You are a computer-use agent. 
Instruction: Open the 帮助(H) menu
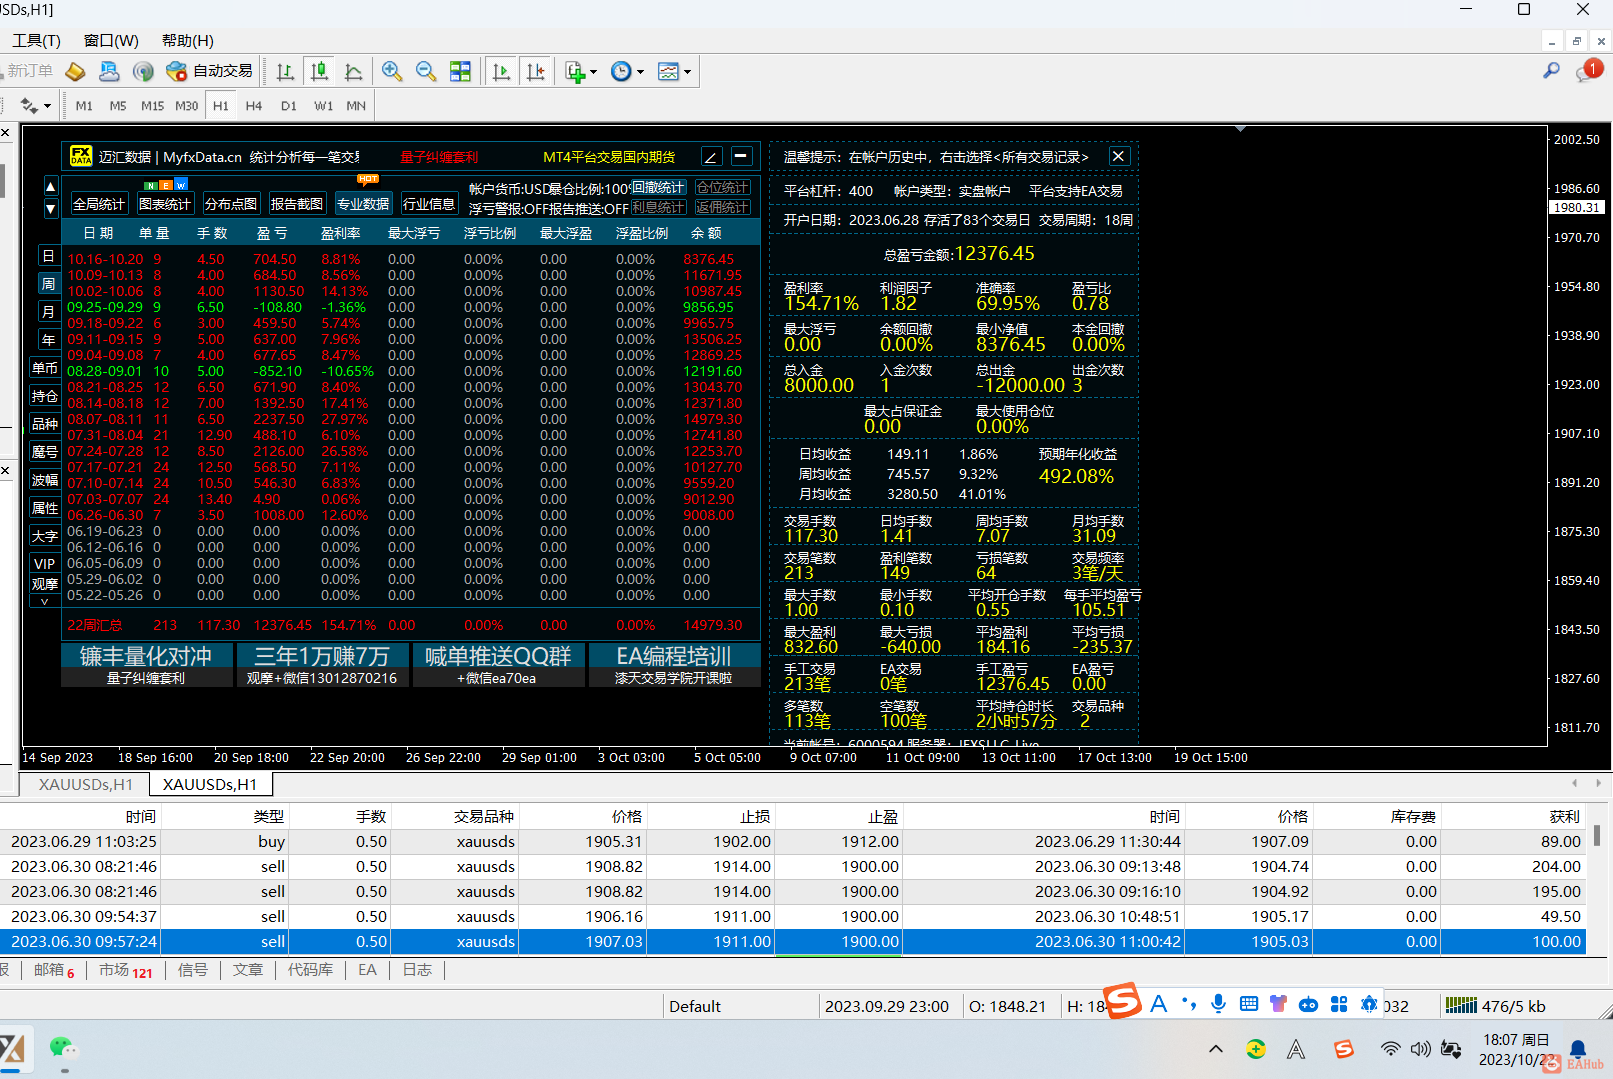(188, 40)
